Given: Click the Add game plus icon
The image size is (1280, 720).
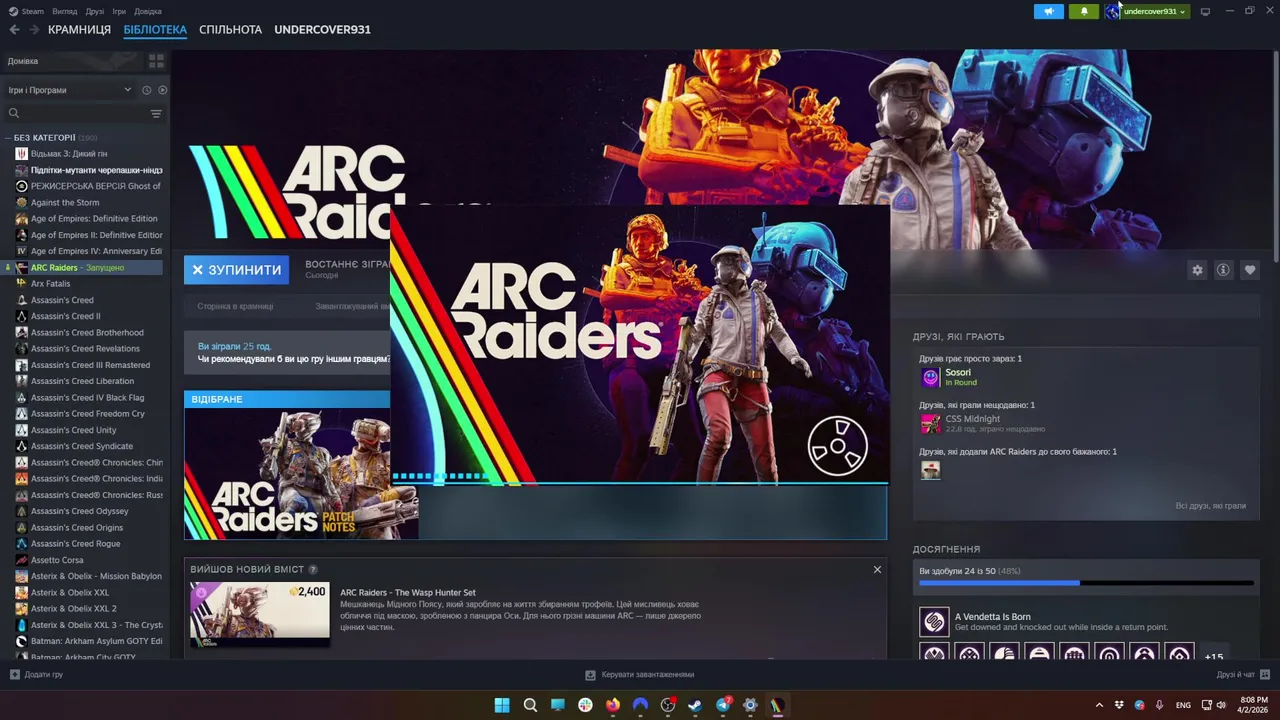Looking at the screenshot, I should click(14, 674).
